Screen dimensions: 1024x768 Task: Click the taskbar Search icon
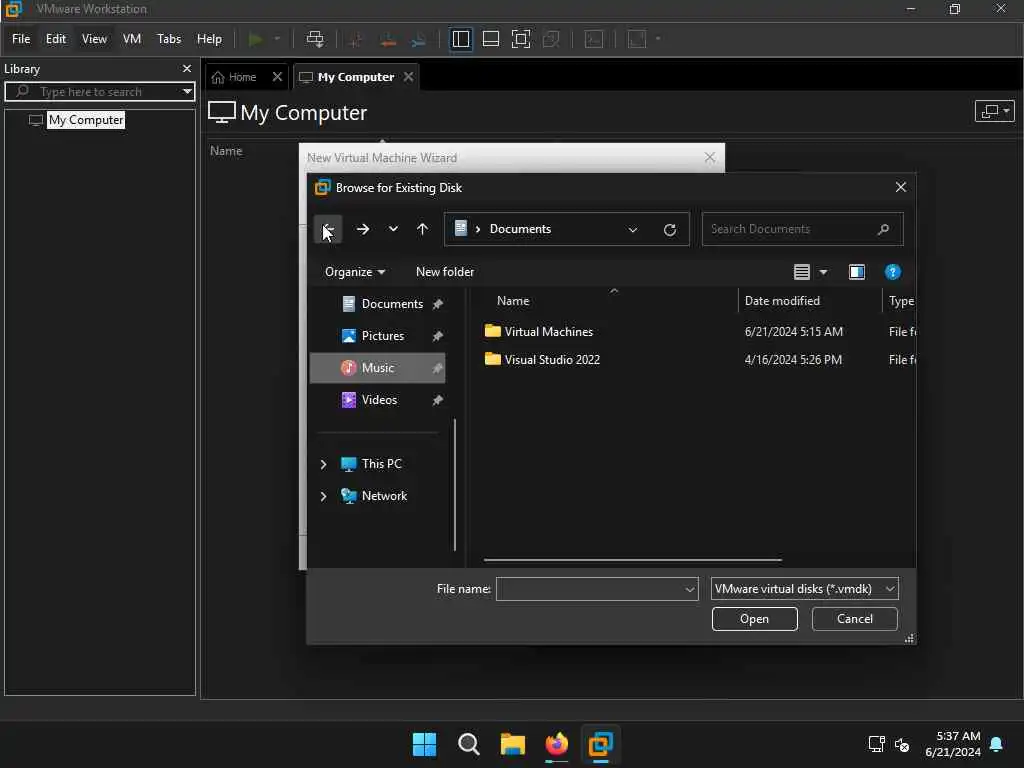point(468,744)
